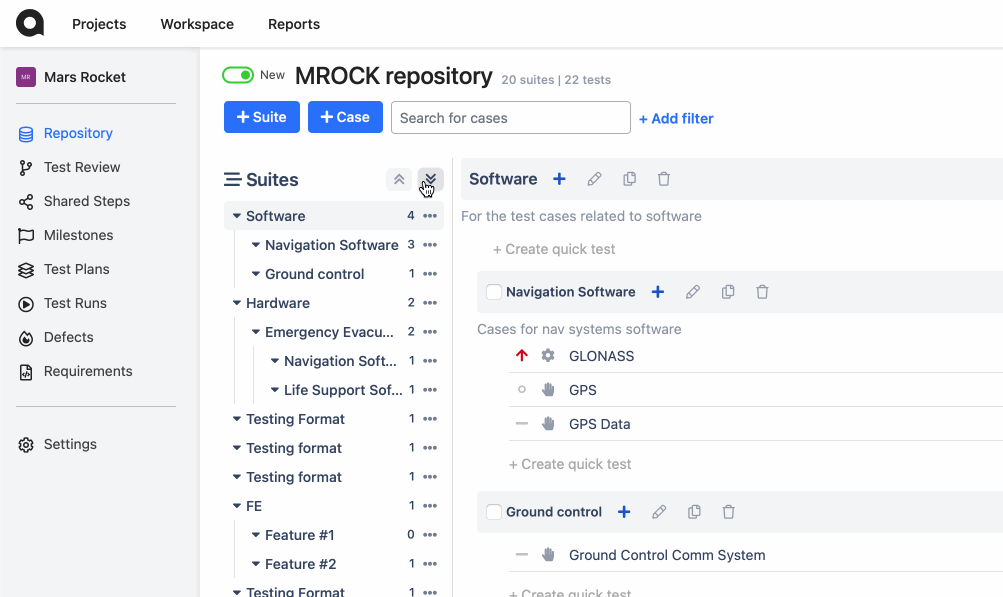1003x597 pixels.
Task: Open the Workspace top menu
Action: pos(197,24)
